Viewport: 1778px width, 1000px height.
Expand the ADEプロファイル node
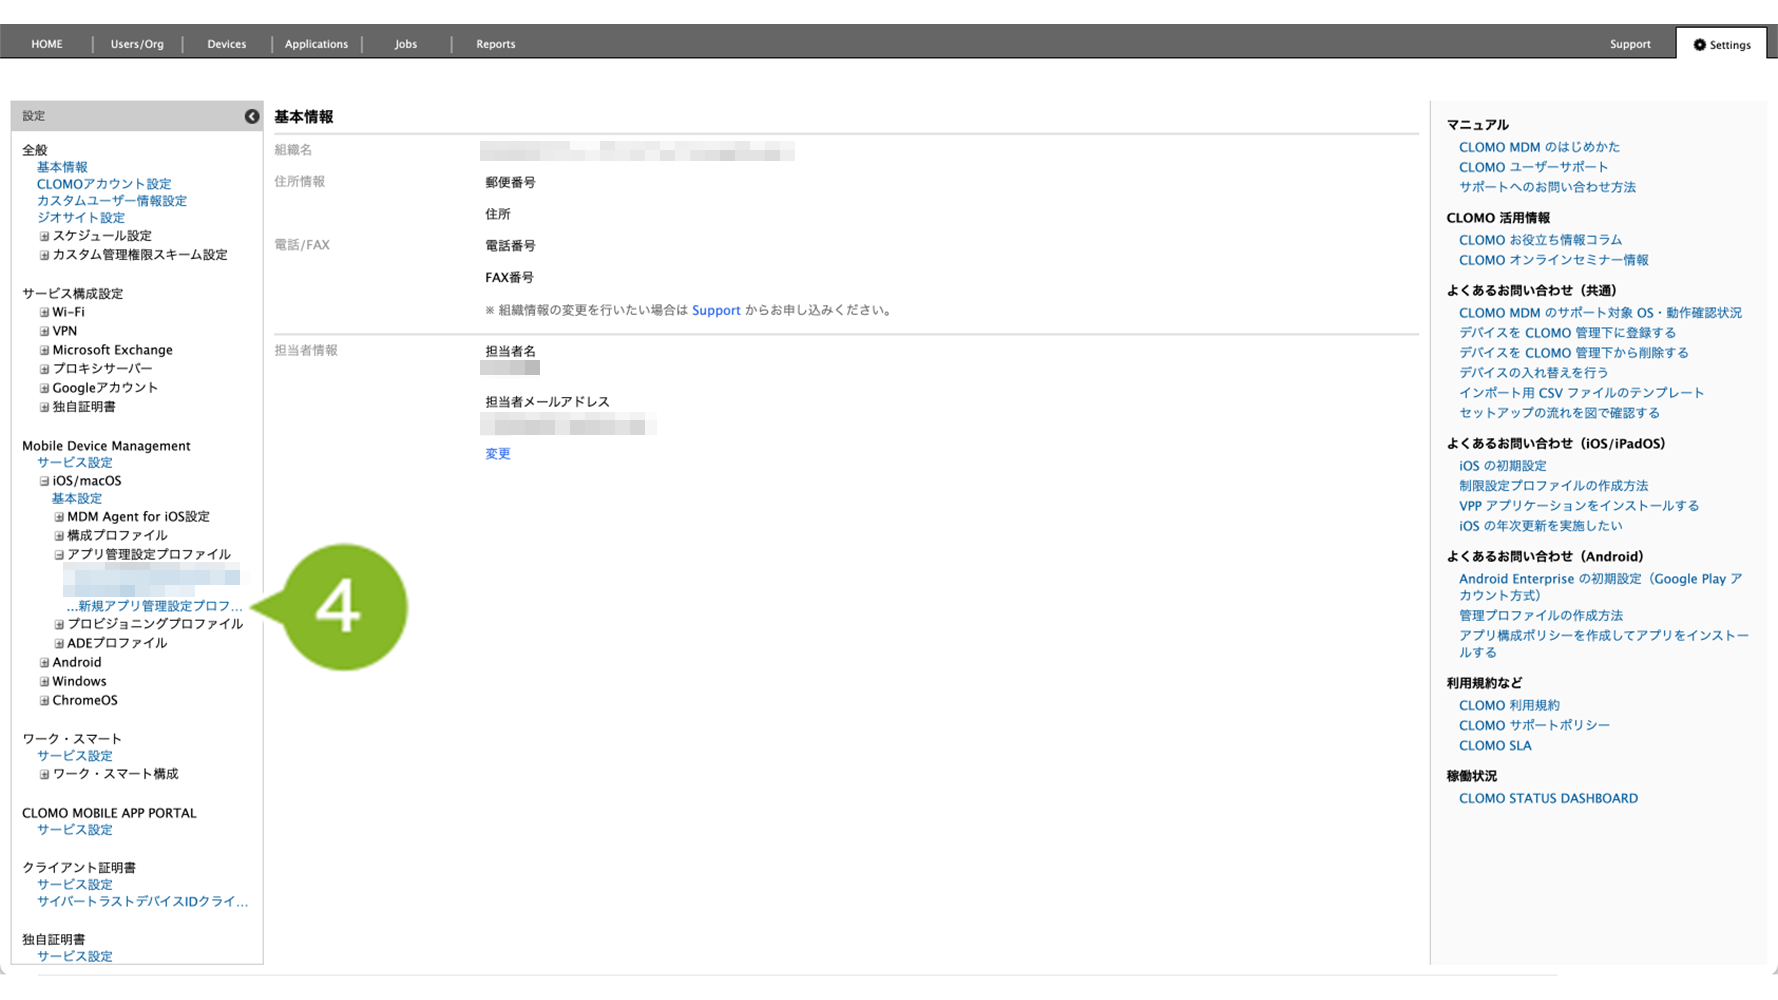click(x=59, y=644)
